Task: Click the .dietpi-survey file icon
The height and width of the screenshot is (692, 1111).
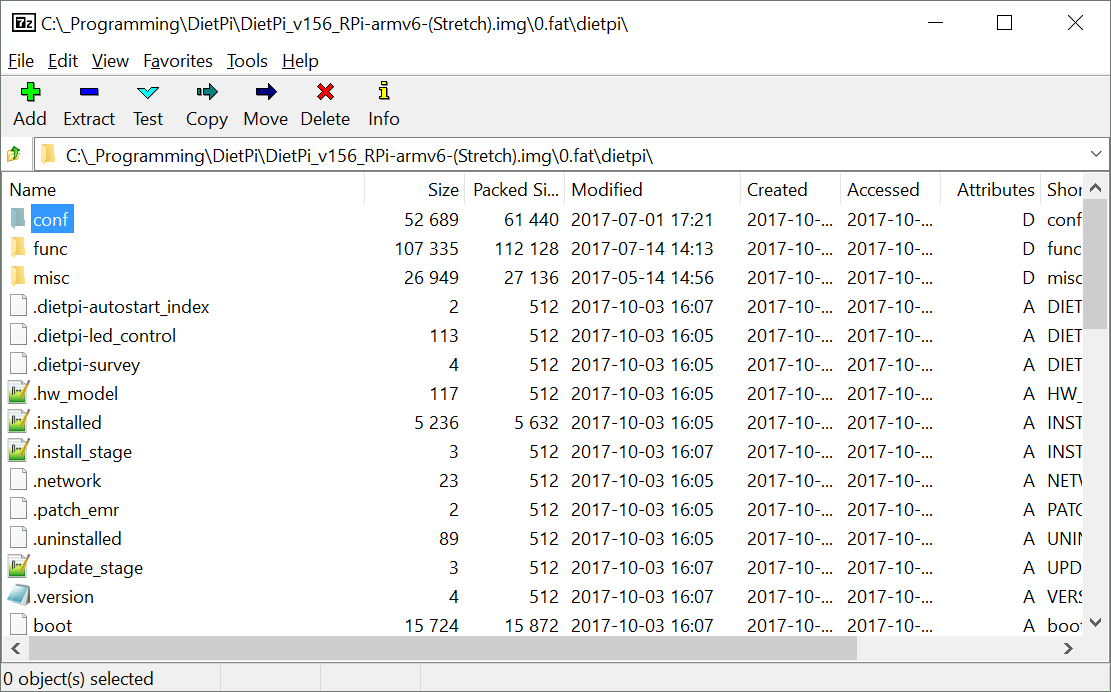Action: pos(18,364)
